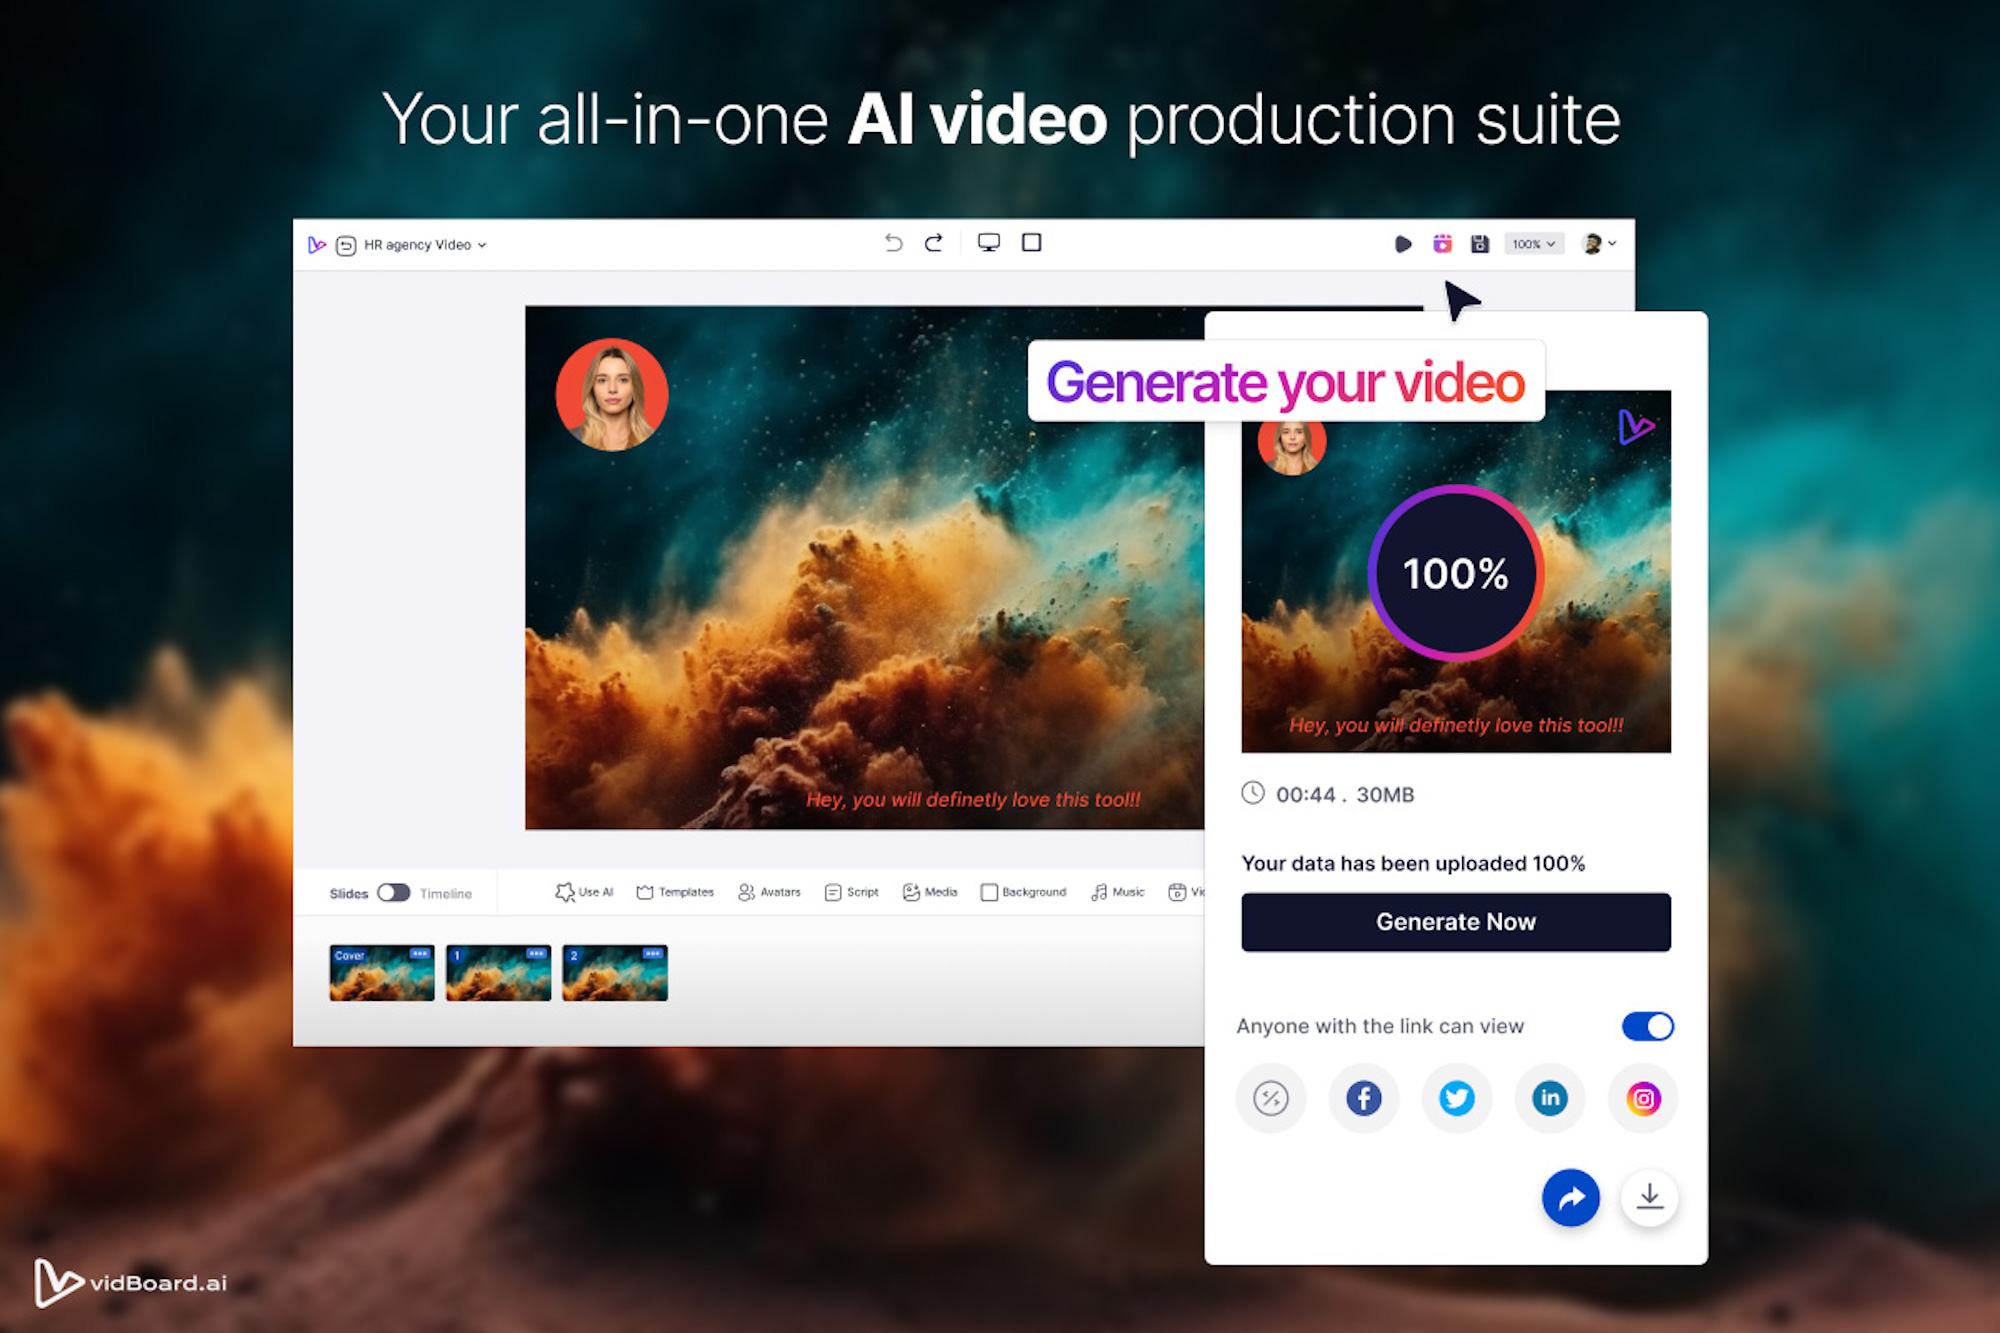This screenshot has height=1333, width=2000.
Task: Open the Templates tab
Action: (675, 892)
